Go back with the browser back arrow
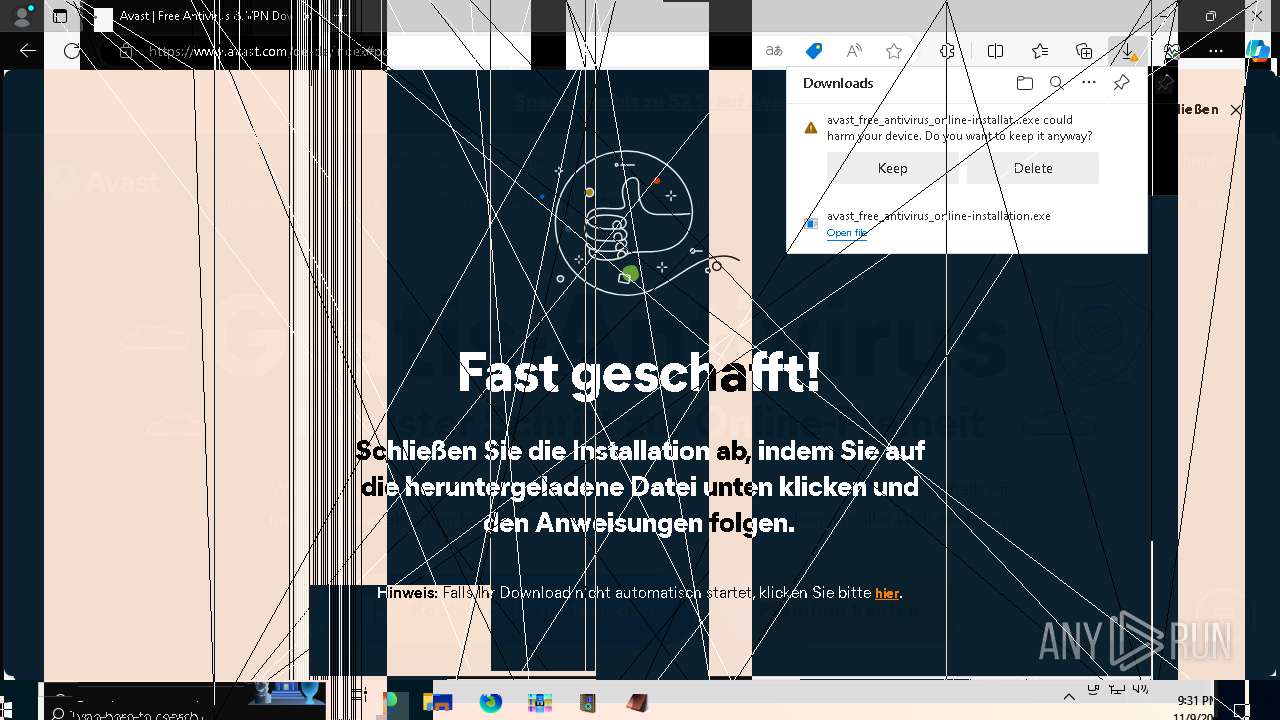This screenshot has height=720, width=1280. tap(28, 51)
